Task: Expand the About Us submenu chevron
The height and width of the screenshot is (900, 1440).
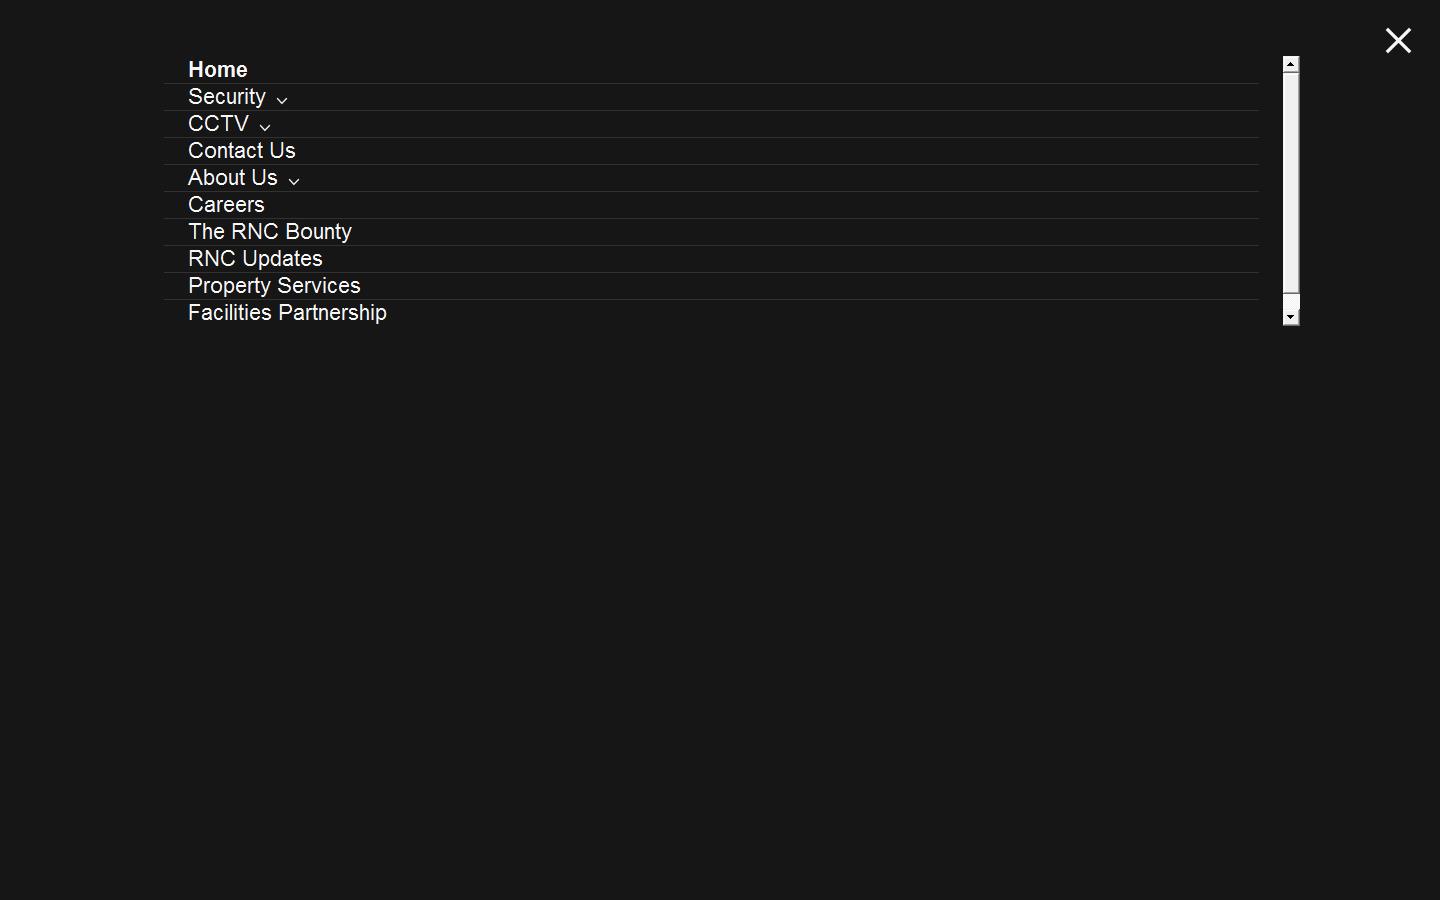Action: point(294,180)
